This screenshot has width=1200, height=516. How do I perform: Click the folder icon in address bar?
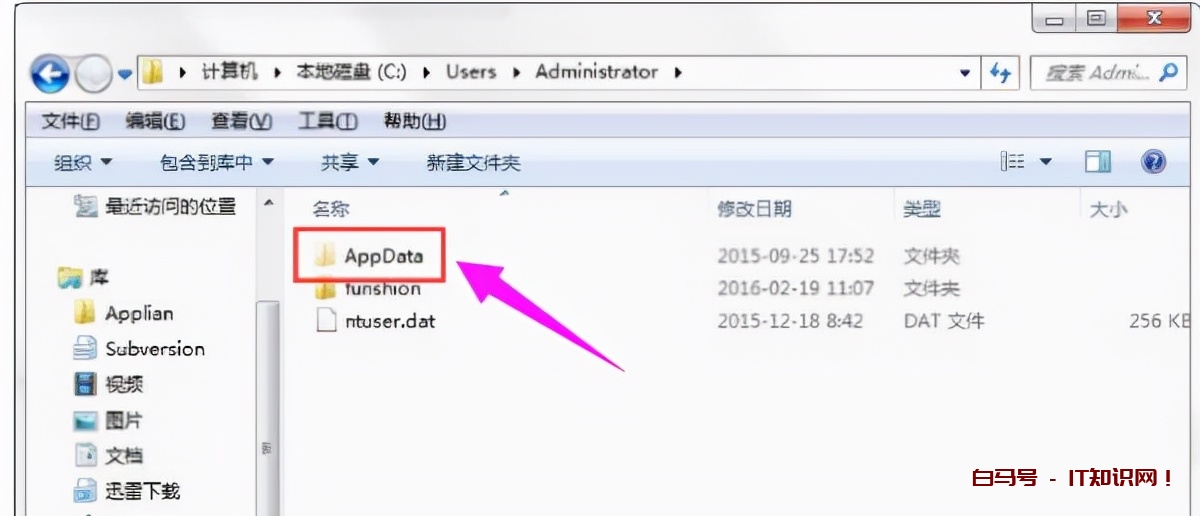click(x=153, y=73)
